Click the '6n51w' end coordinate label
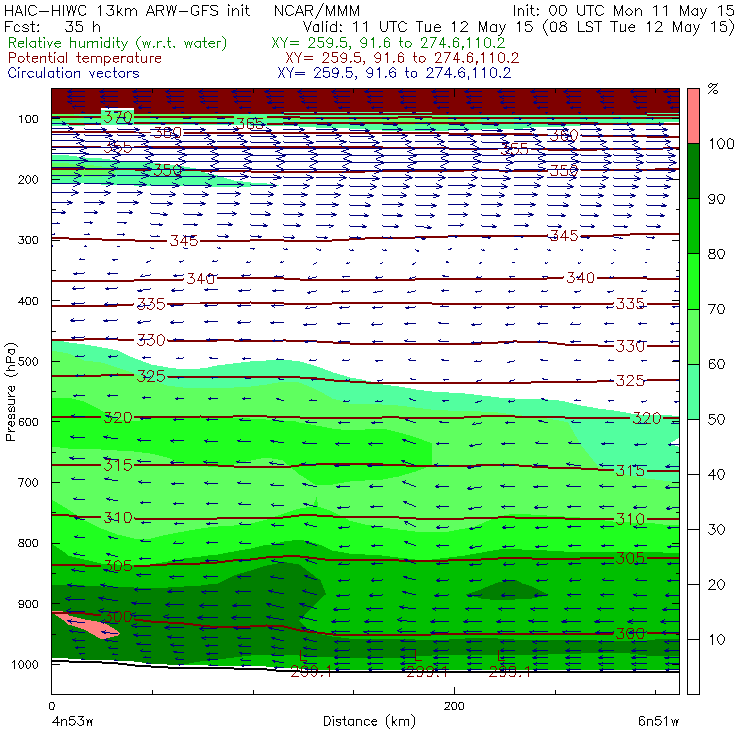Viewport: 740px width, 740px height. (658, 722)
